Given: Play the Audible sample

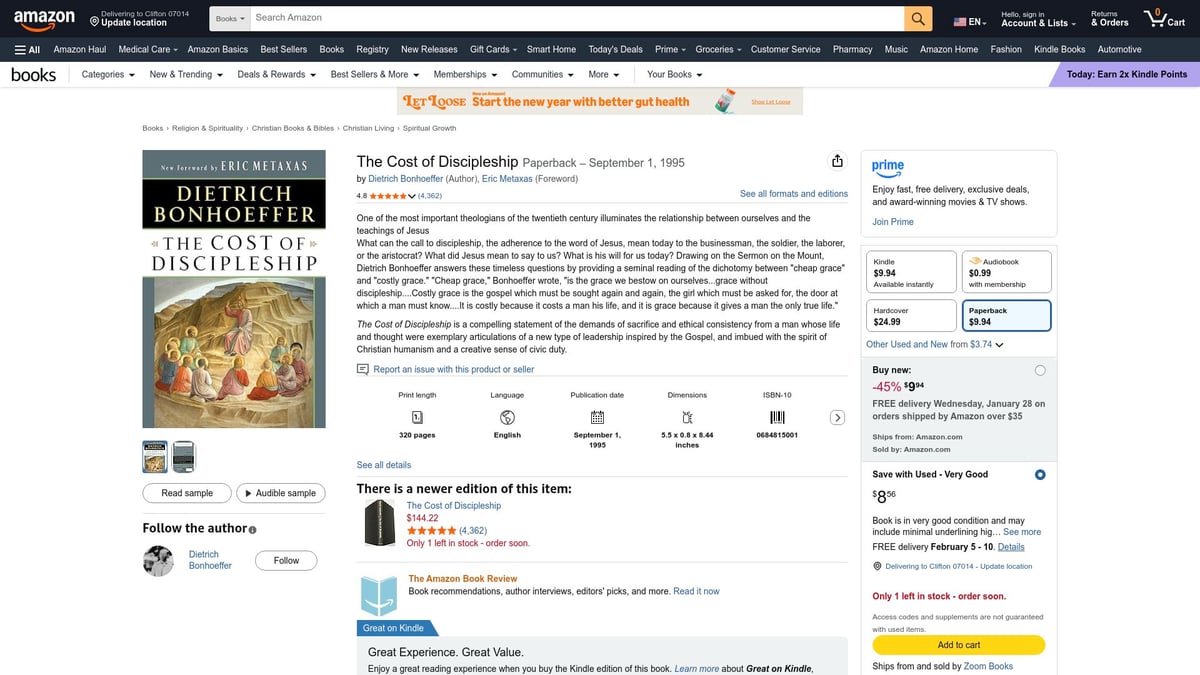Looking at the screenshot, I should 281,493.
